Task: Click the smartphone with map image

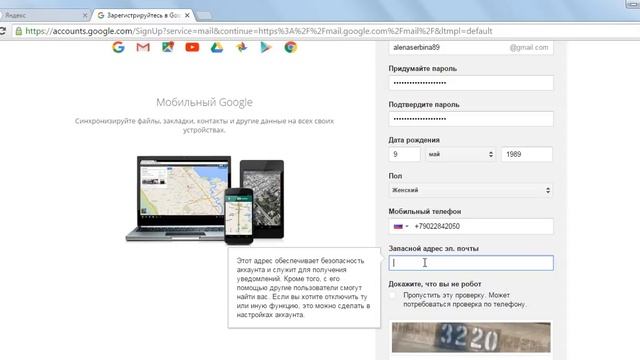Action: point(239,216)
